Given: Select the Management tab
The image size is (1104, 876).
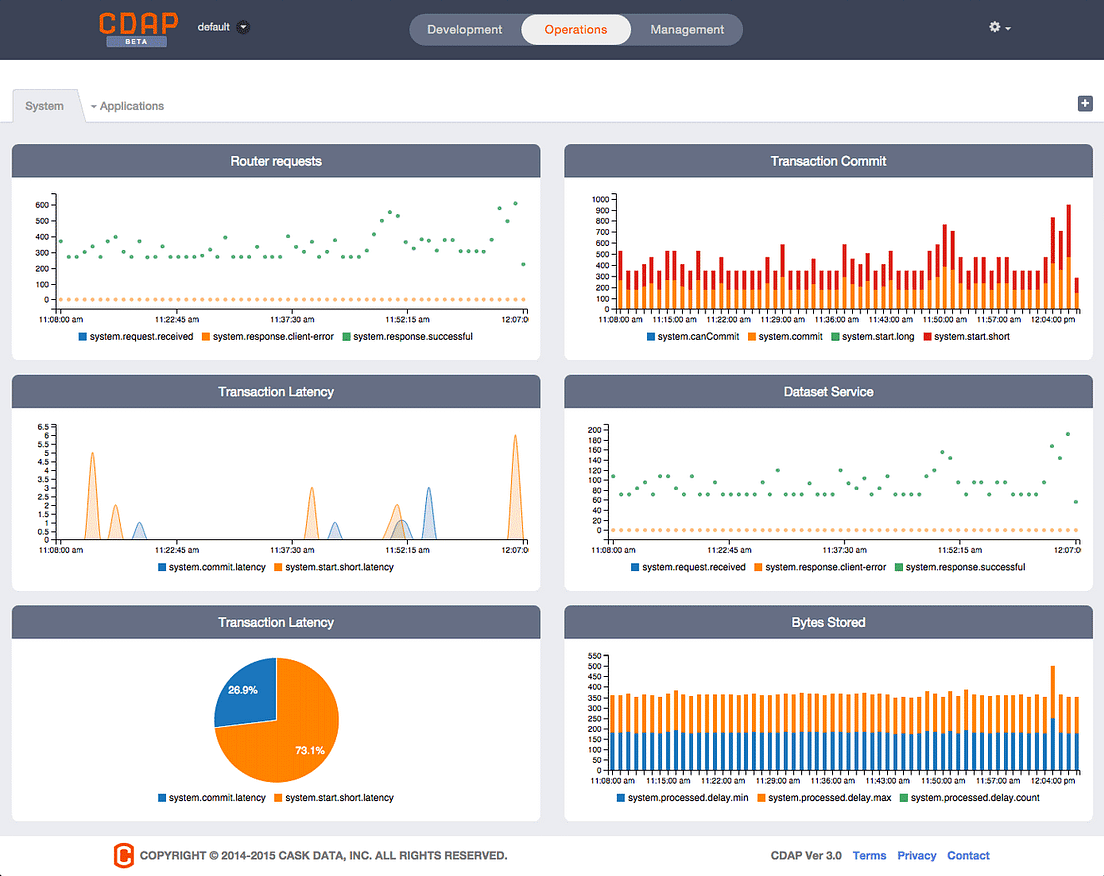Looking at the screenshot, I should 687,30.
